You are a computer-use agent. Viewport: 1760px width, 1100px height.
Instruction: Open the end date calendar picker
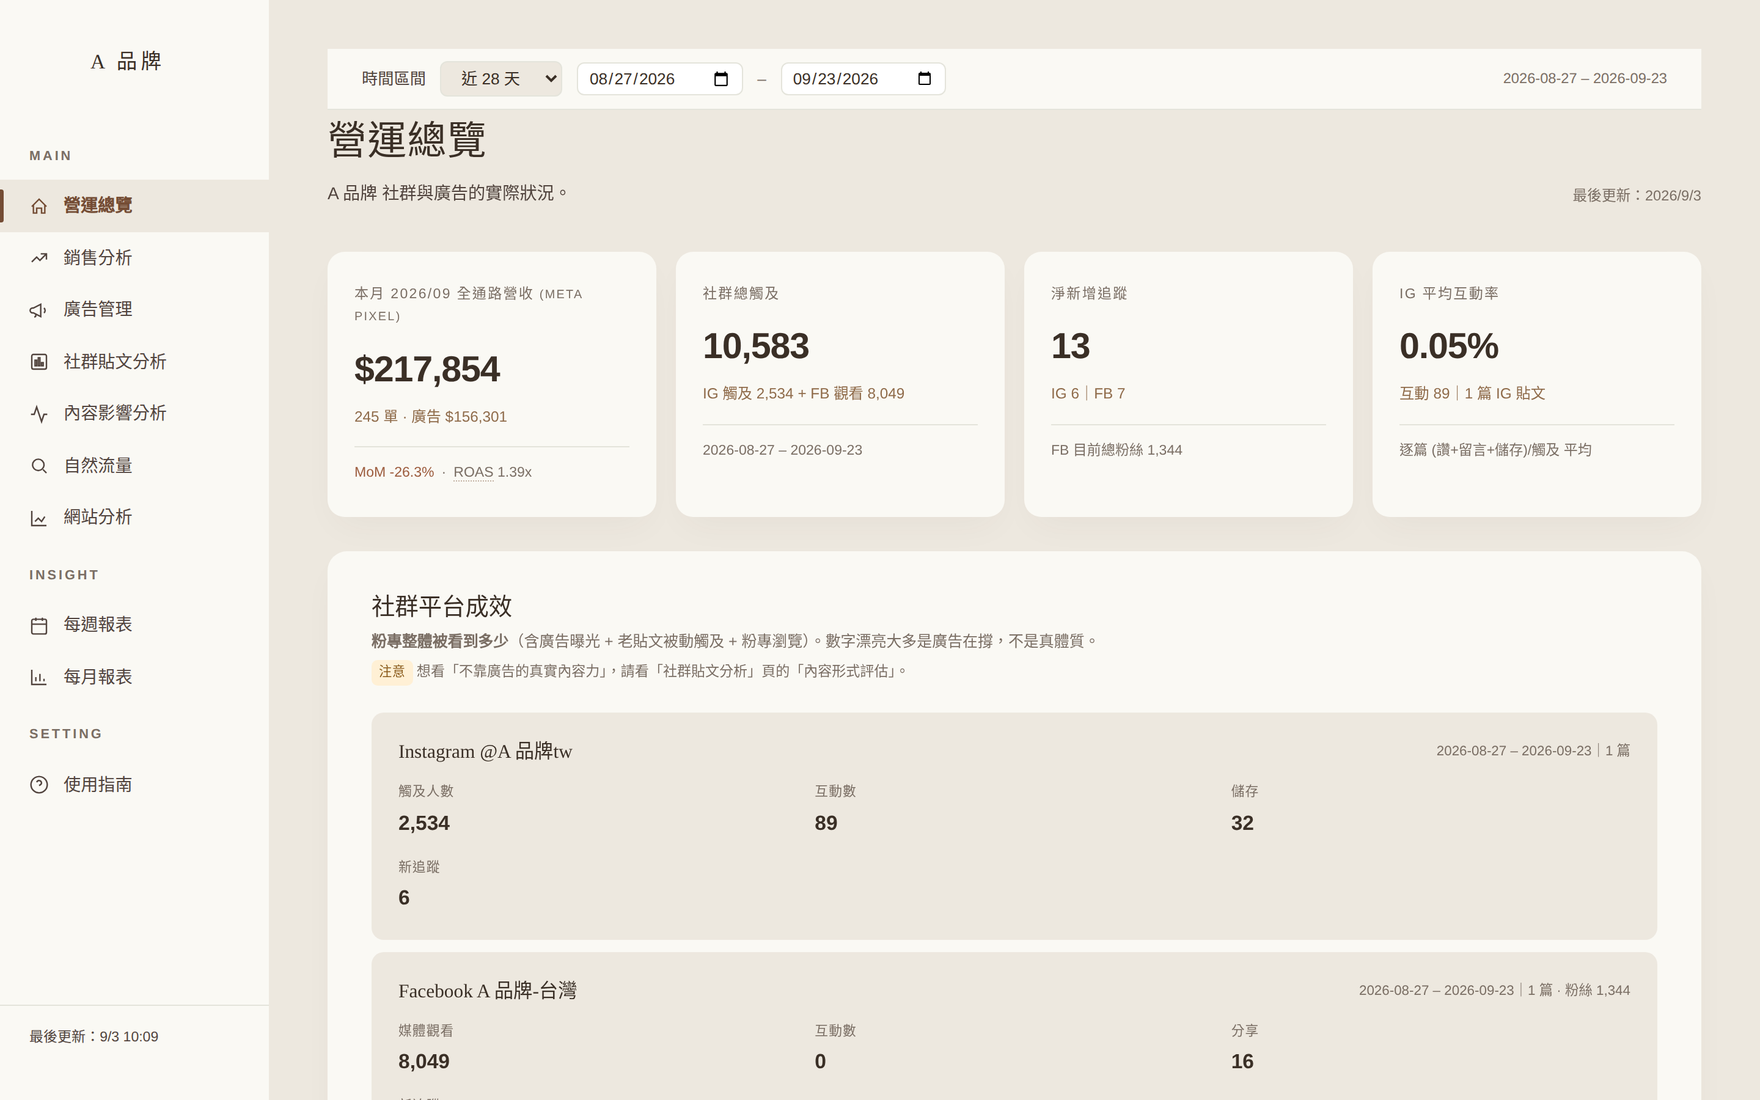[924, 79]
